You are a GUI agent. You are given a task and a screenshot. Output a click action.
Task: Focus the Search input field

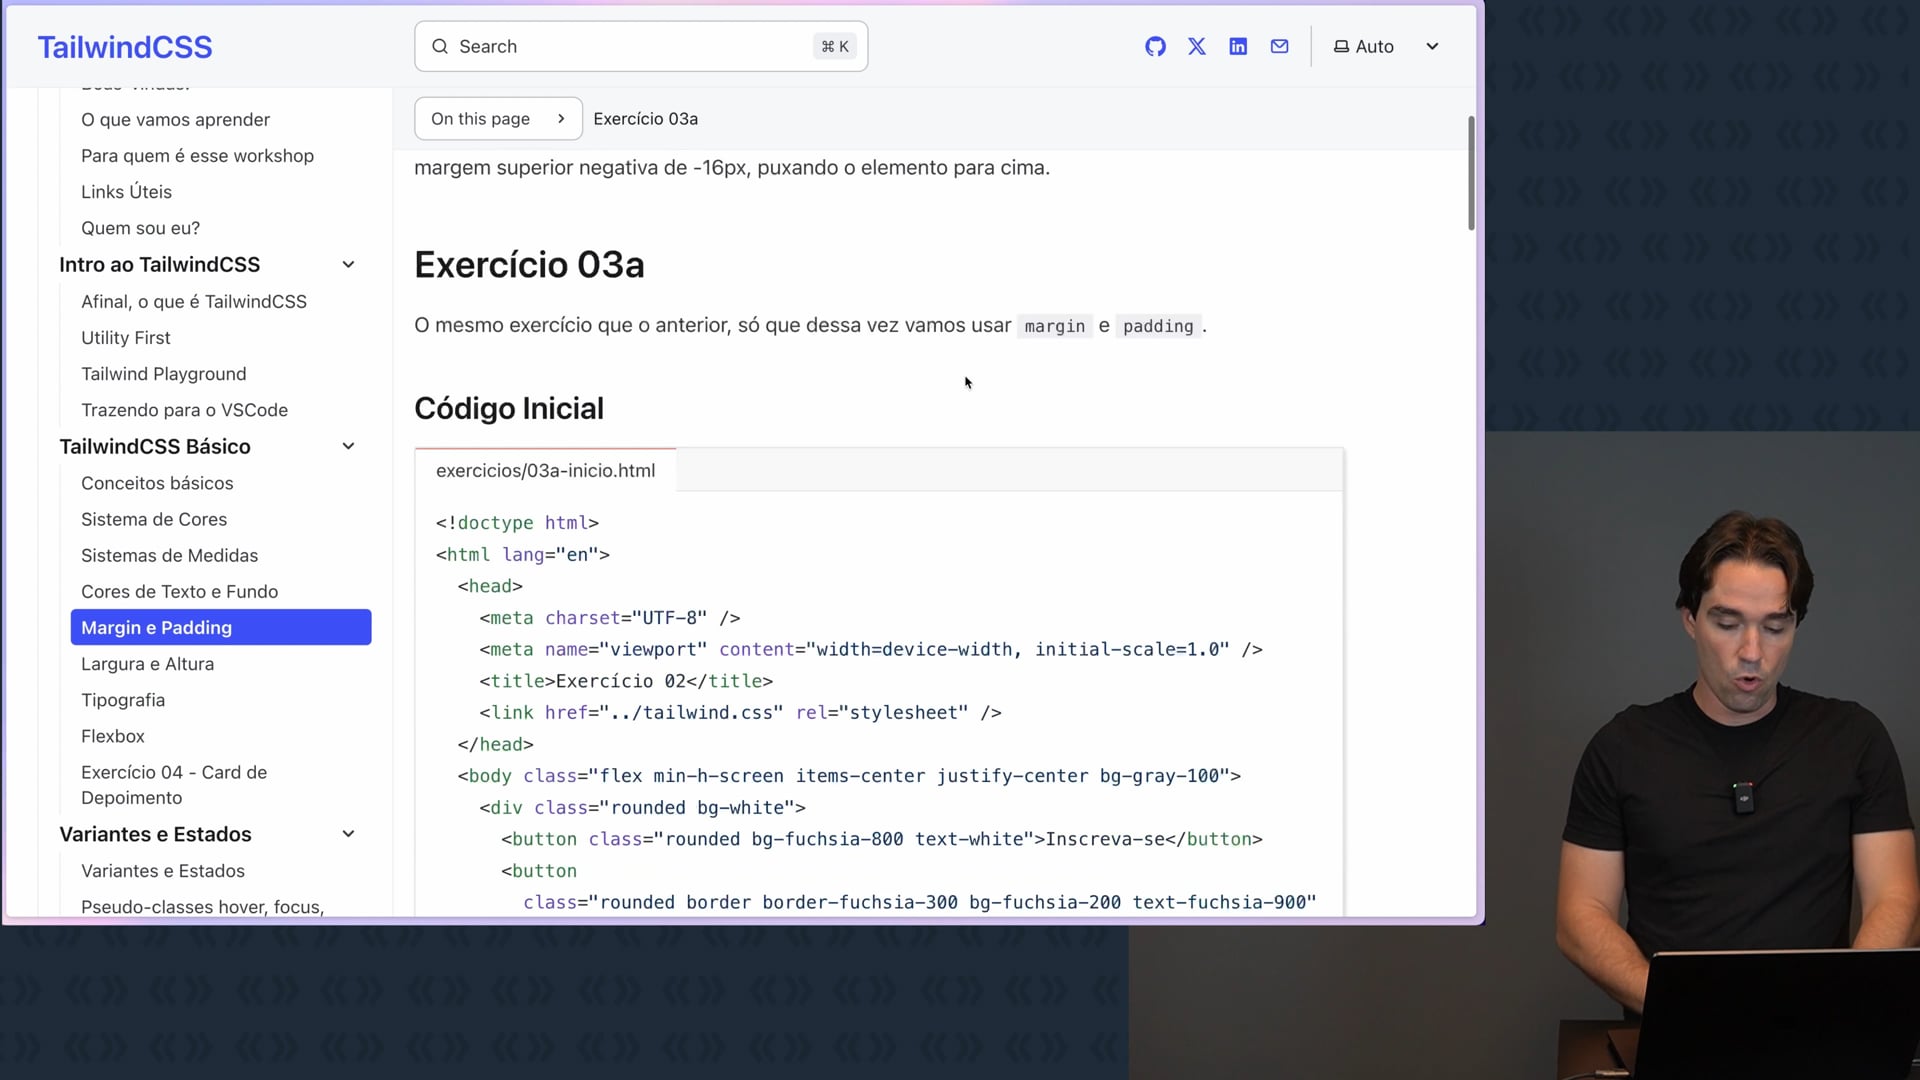click(x=641, y=46)
